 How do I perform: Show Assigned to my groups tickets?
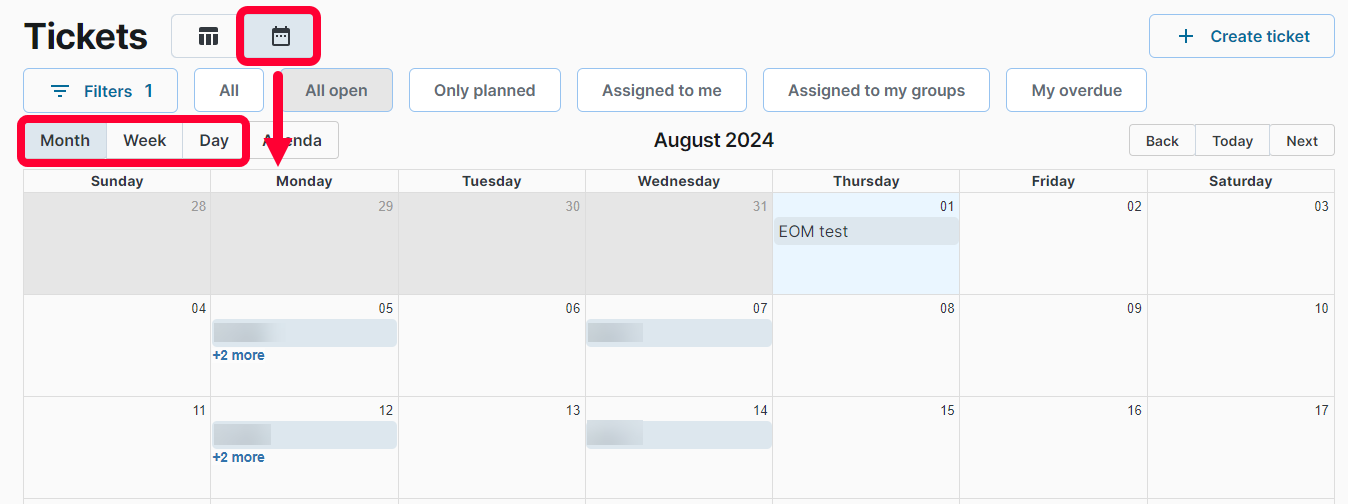click(x=876, y=90)
